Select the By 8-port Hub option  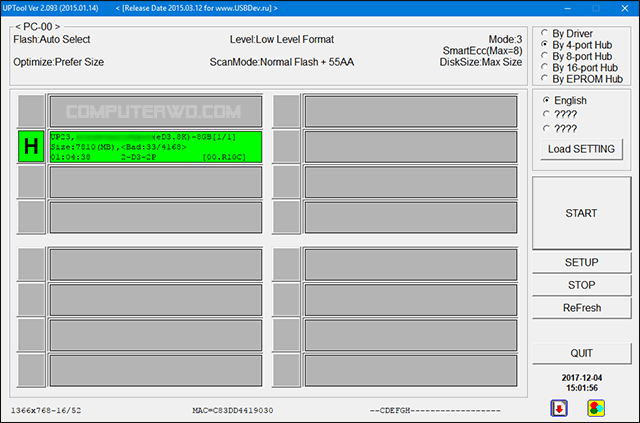point(577,56)
